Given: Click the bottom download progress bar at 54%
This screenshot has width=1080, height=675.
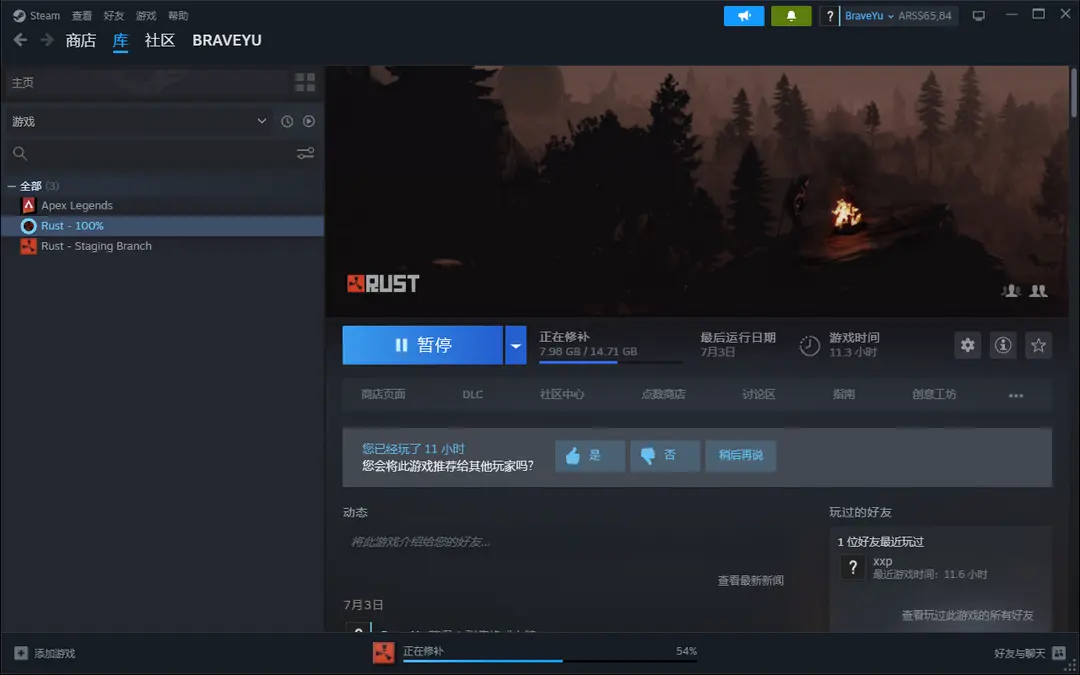Looking at the screenshot, I should (550, 661).
